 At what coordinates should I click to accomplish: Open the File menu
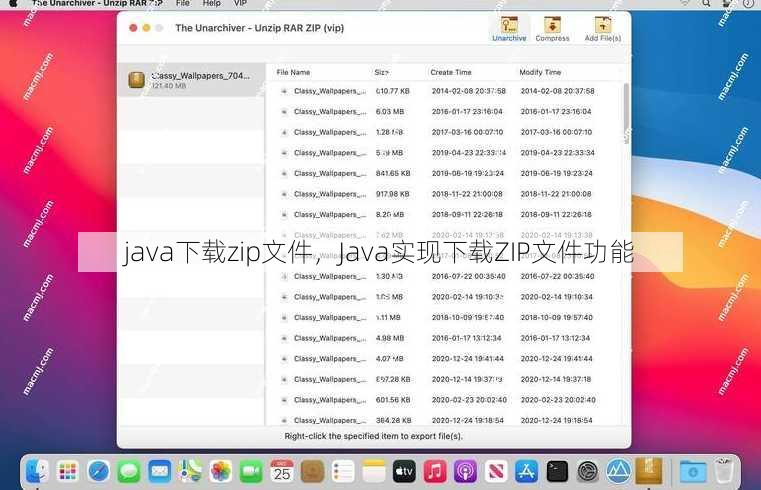coord(183,3)
